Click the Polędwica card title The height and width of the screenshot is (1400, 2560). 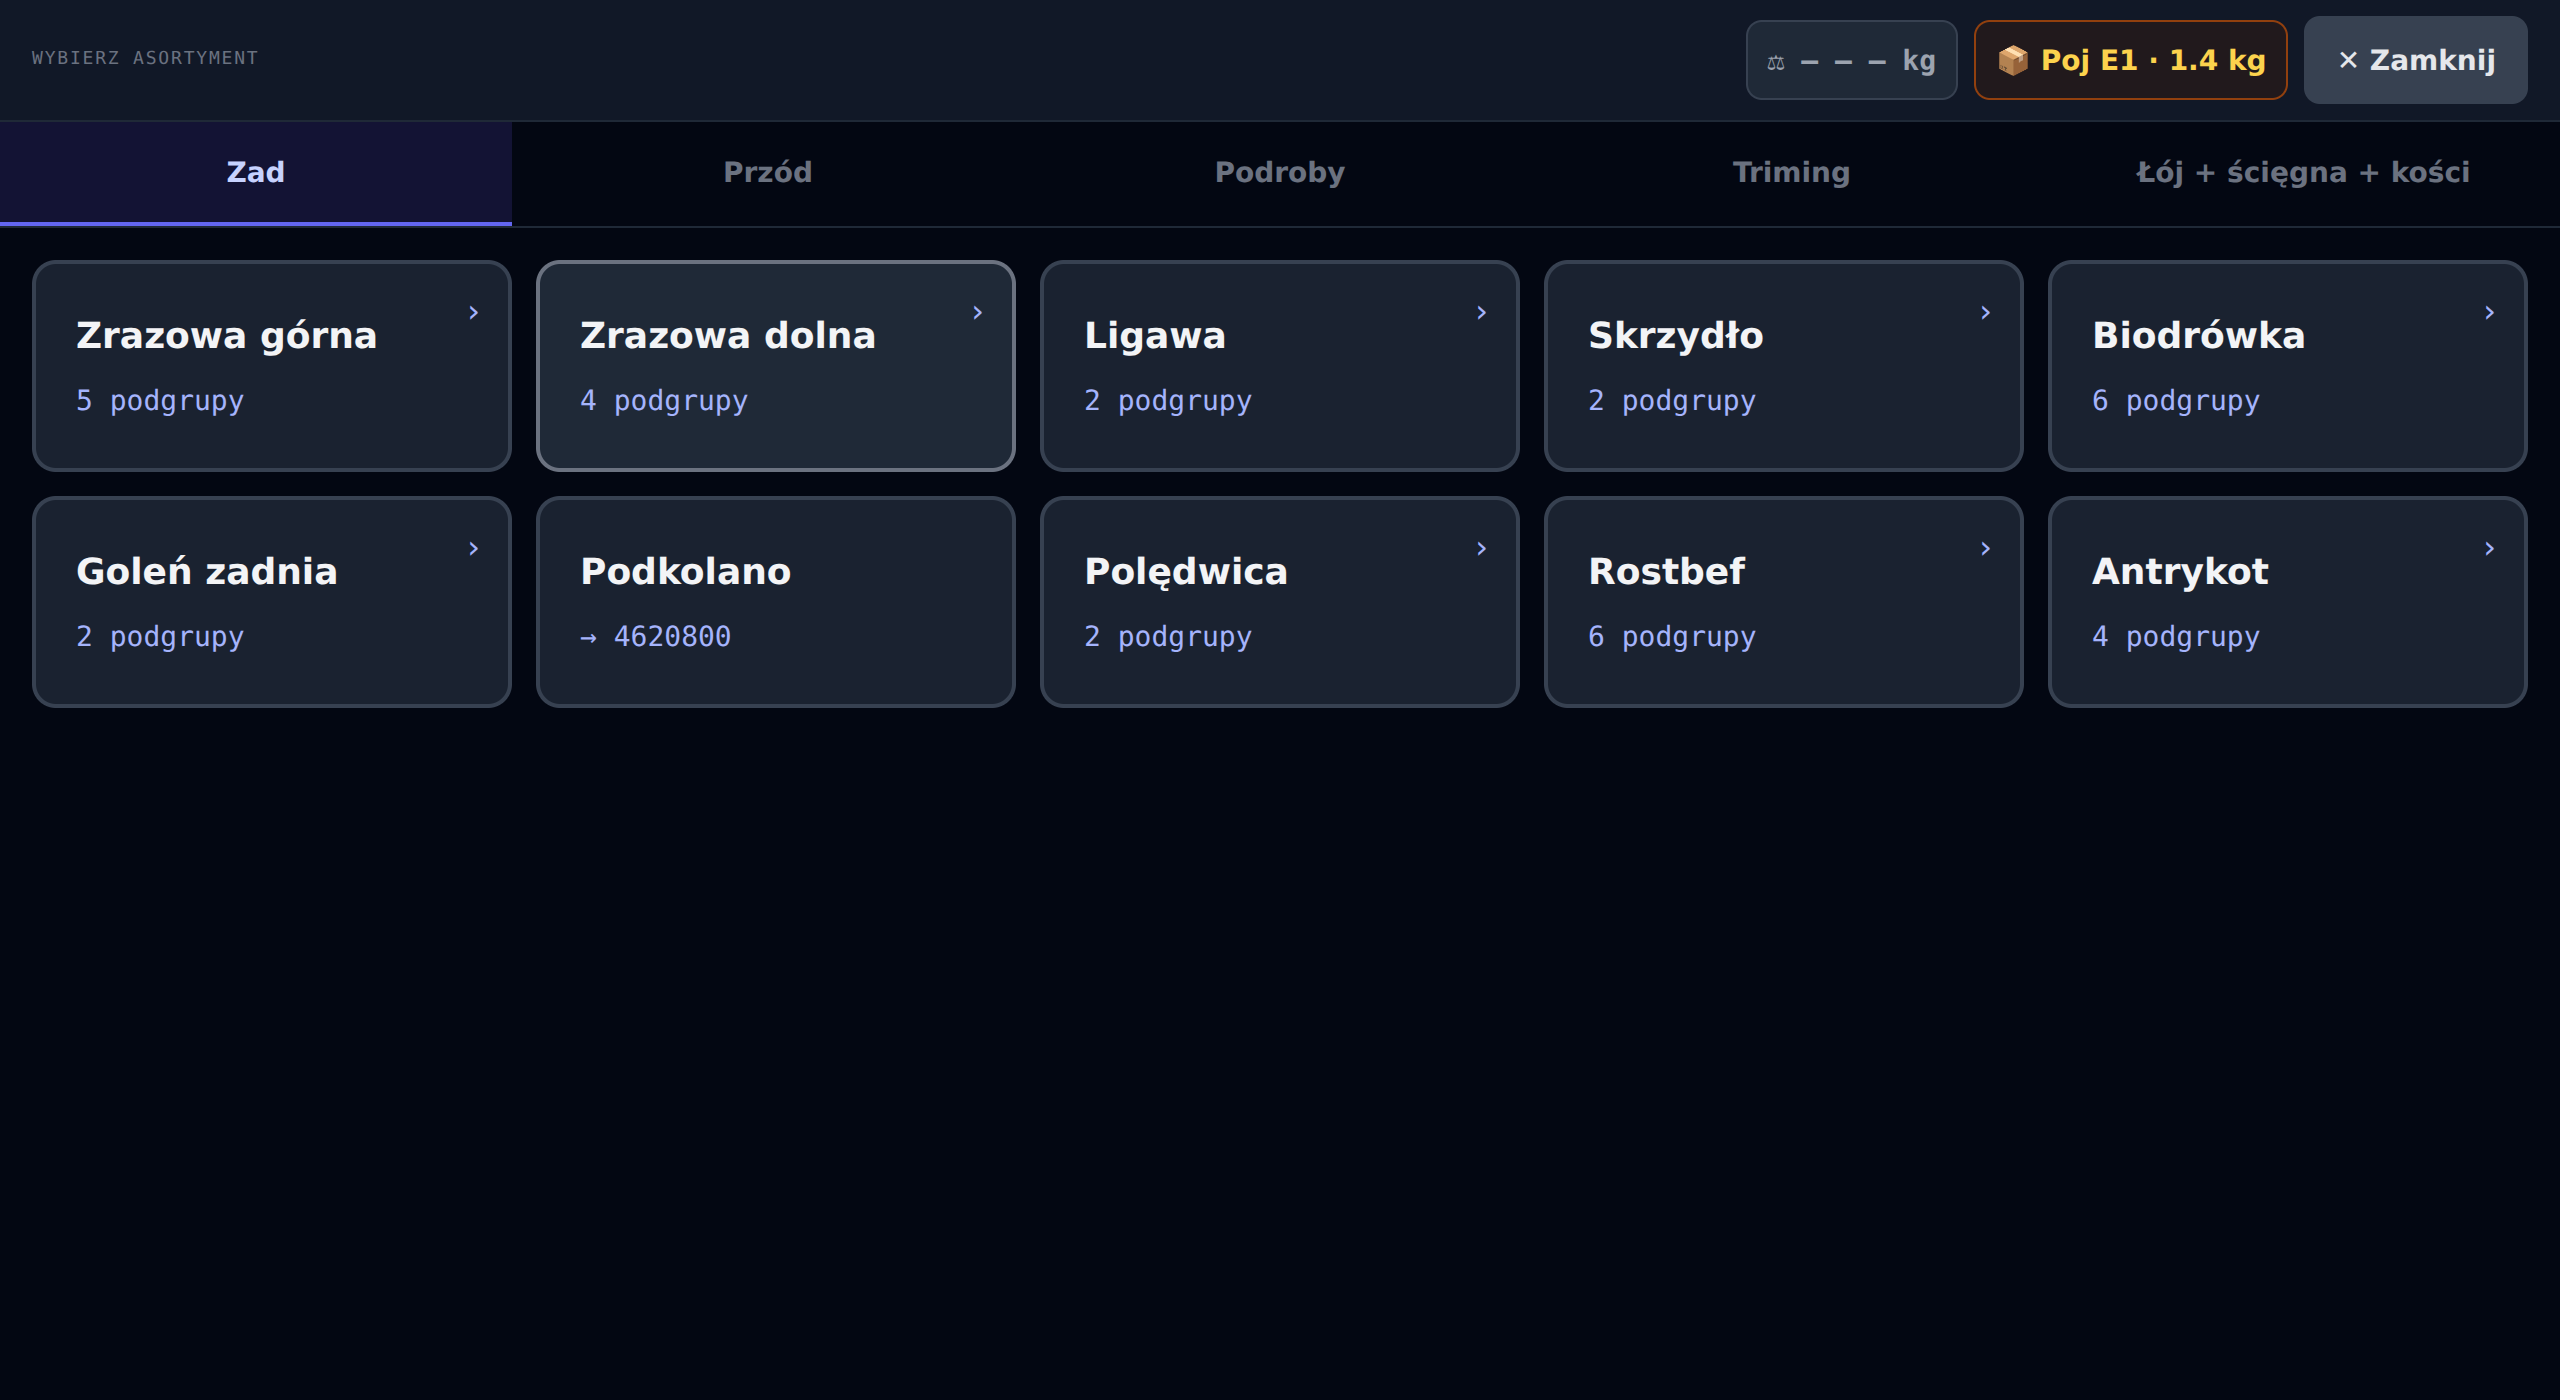tap(1186, 572)
